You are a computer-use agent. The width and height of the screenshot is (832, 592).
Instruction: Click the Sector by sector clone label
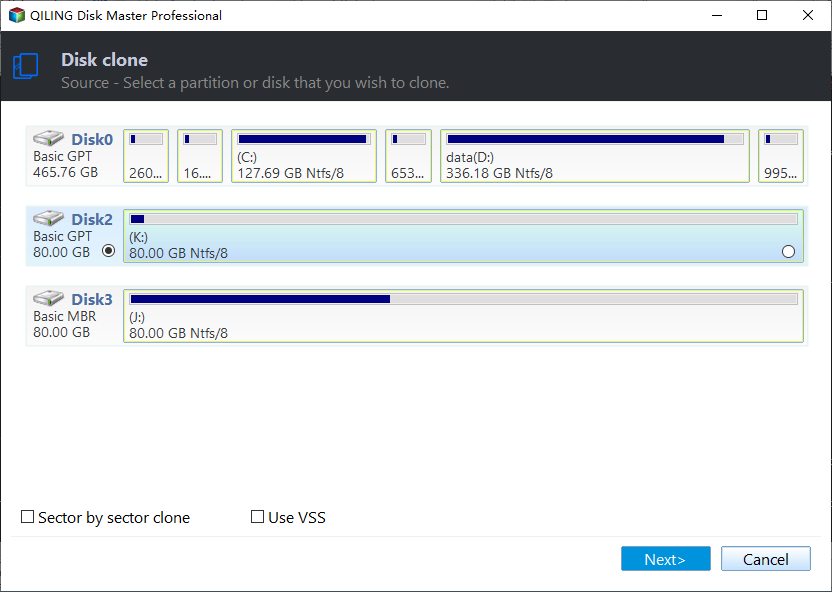(114, 518)
